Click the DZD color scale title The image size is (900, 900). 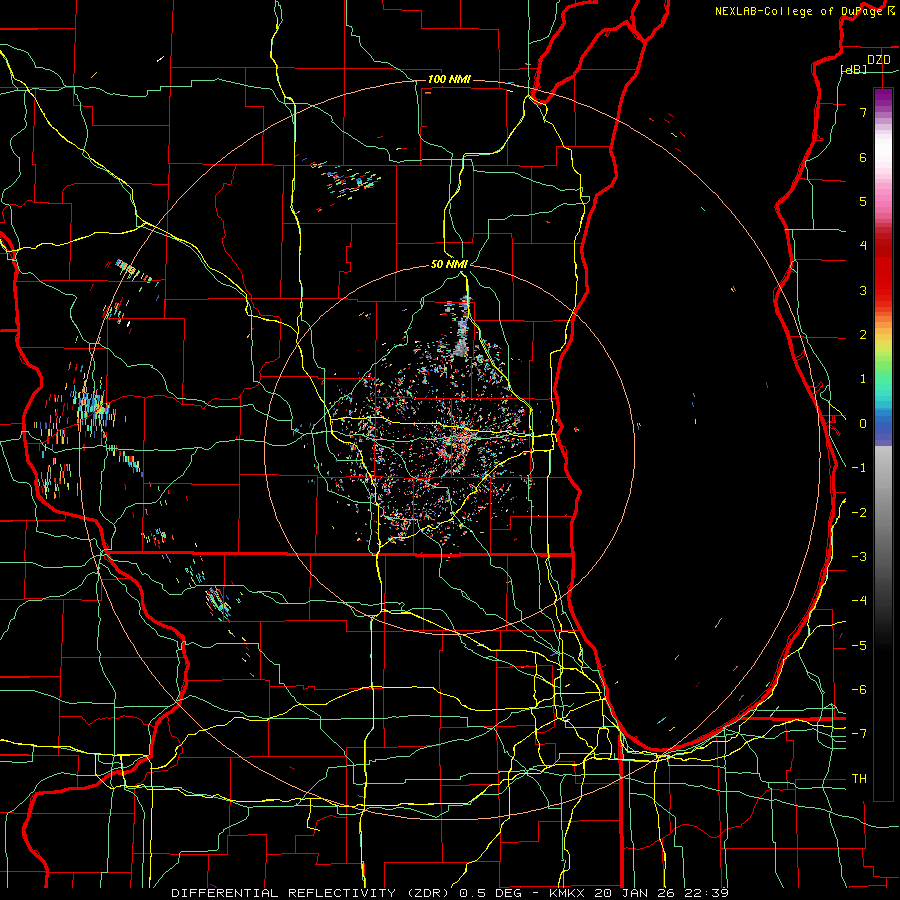pos(878,60)
